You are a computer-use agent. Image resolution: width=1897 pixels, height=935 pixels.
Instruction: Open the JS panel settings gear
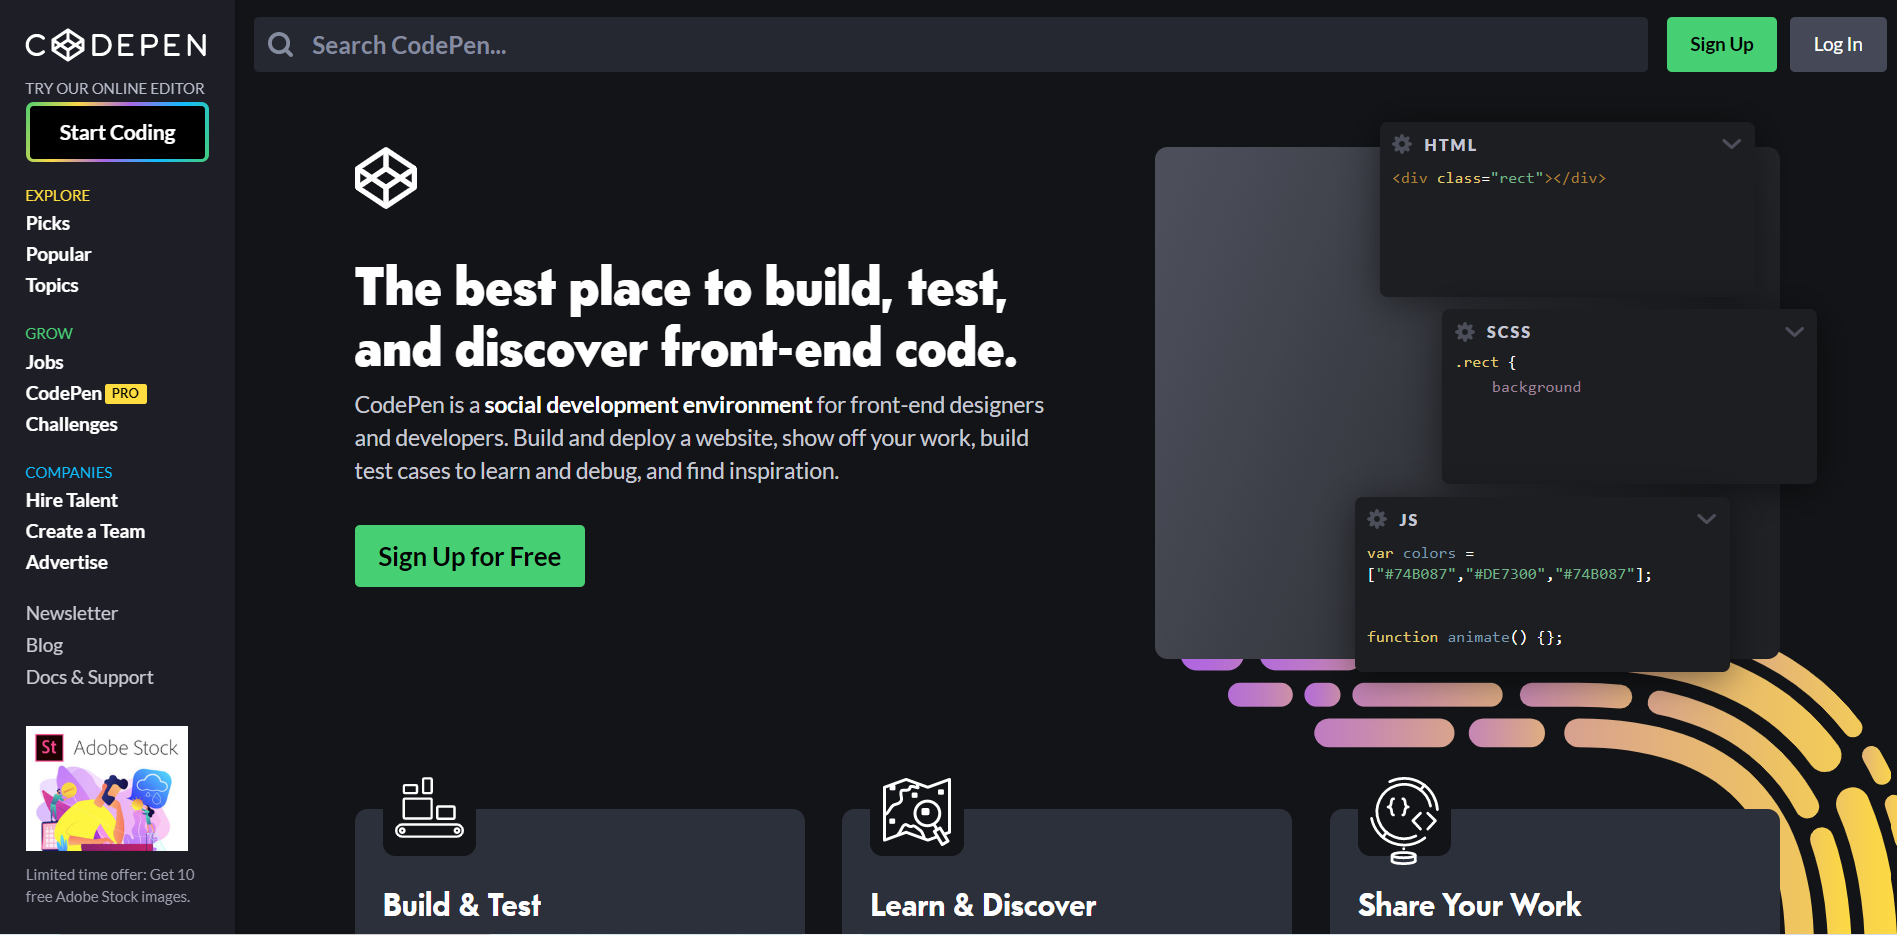coord(1377,519)
